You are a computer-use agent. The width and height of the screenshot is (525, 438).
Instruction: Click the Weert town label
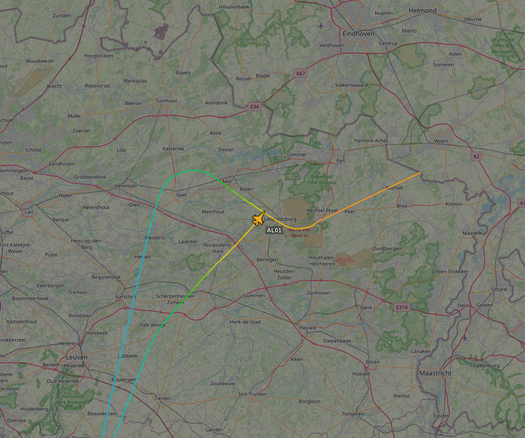[441, 141]
